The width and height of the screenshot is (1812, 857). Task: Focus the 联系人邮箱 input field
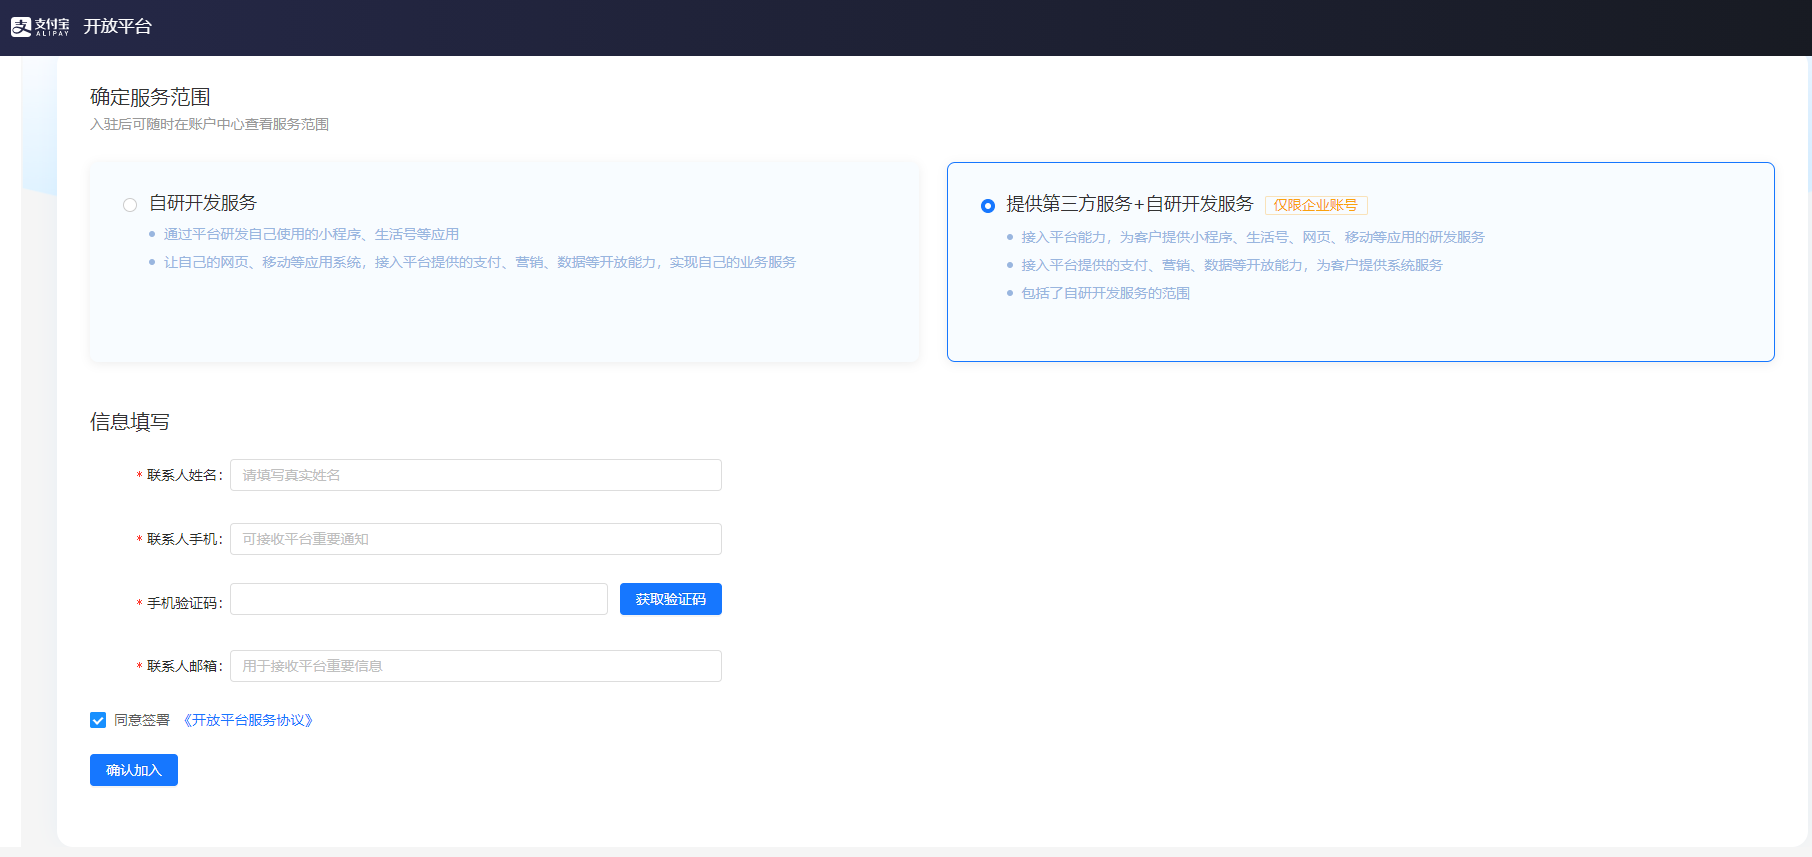coord(475,666)
